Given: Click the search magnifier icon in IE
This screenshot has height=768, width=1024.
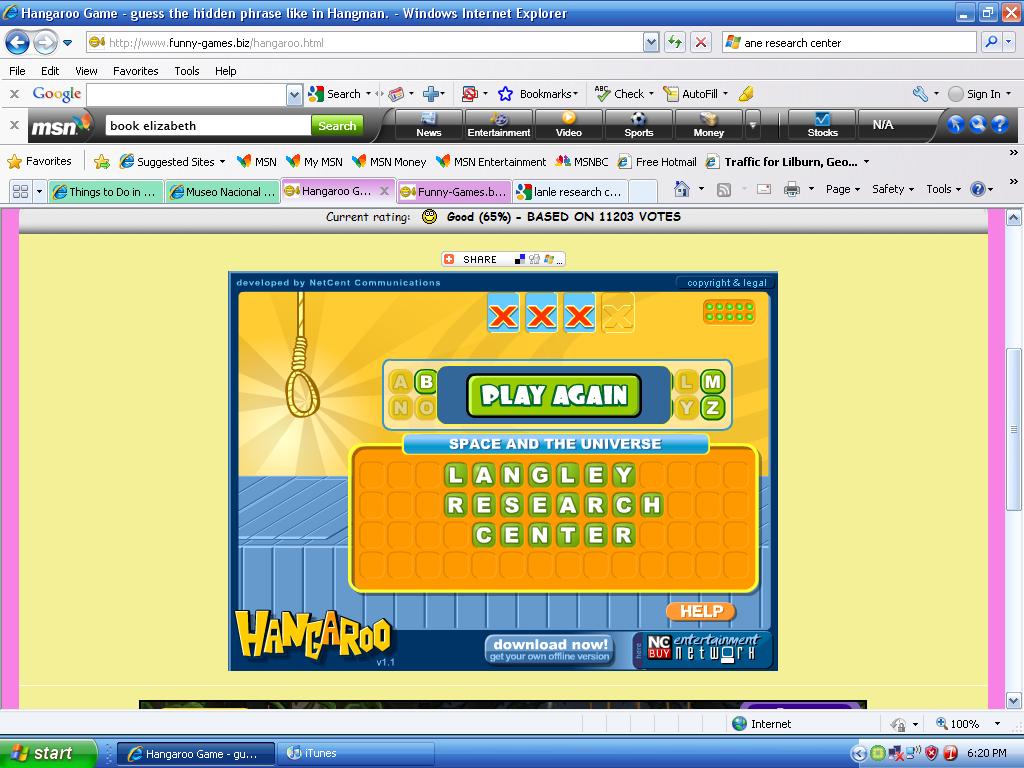Looking at the screenshot, I should pyautogui.click(x=991, y=42).
